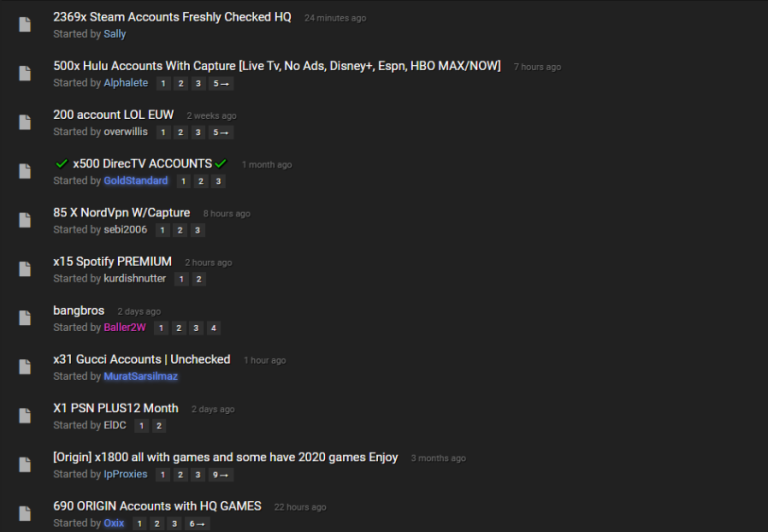Click the document icon beside the Hulu Accounts thread
This screenshot has height=532, width=768.
tap(25, 73)
